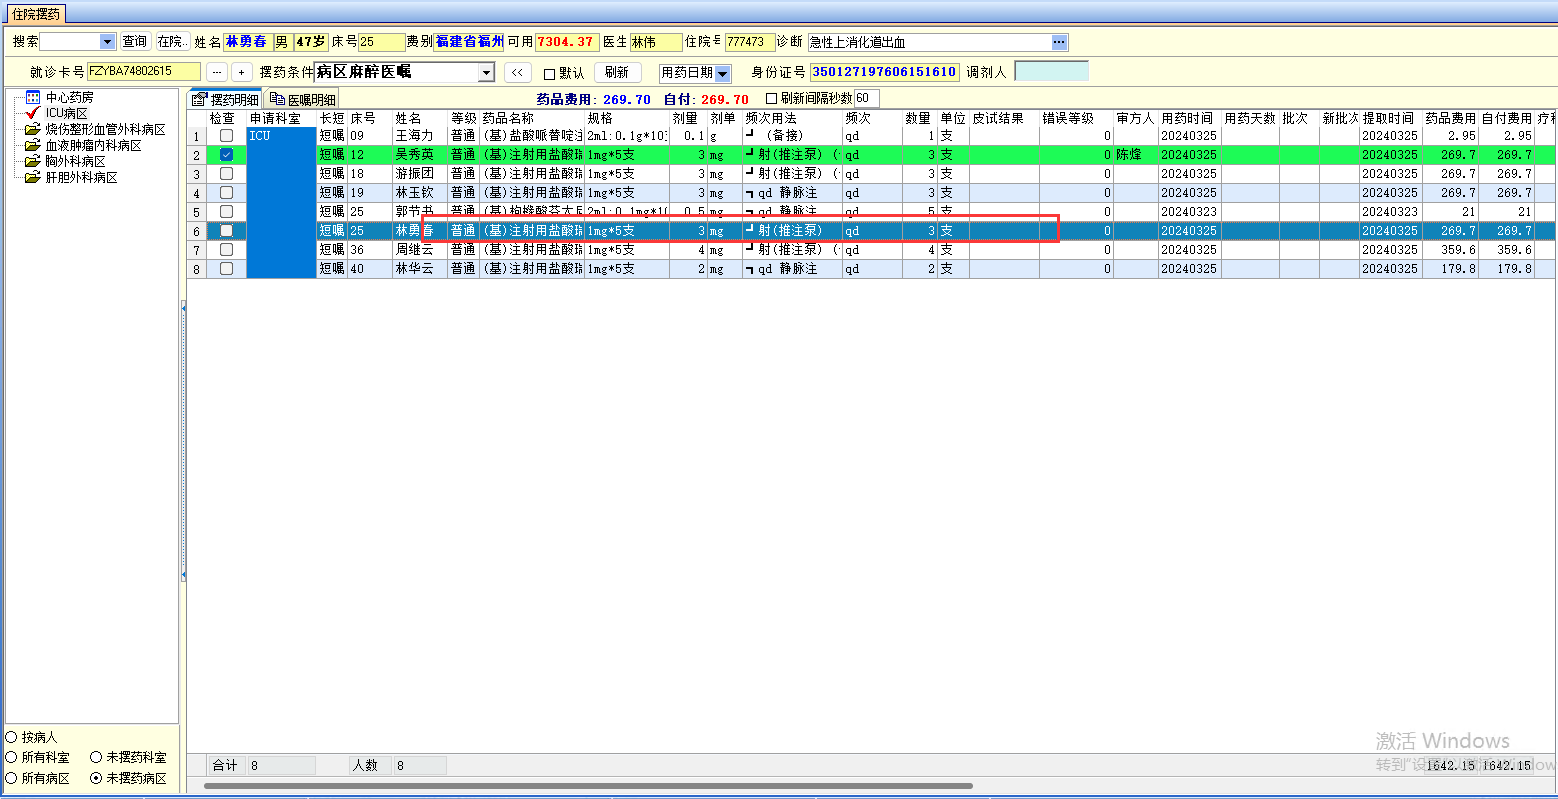Select the 所有病区 radio button
The width and height of the screenshot is (1558, 799).
point(11,777)
